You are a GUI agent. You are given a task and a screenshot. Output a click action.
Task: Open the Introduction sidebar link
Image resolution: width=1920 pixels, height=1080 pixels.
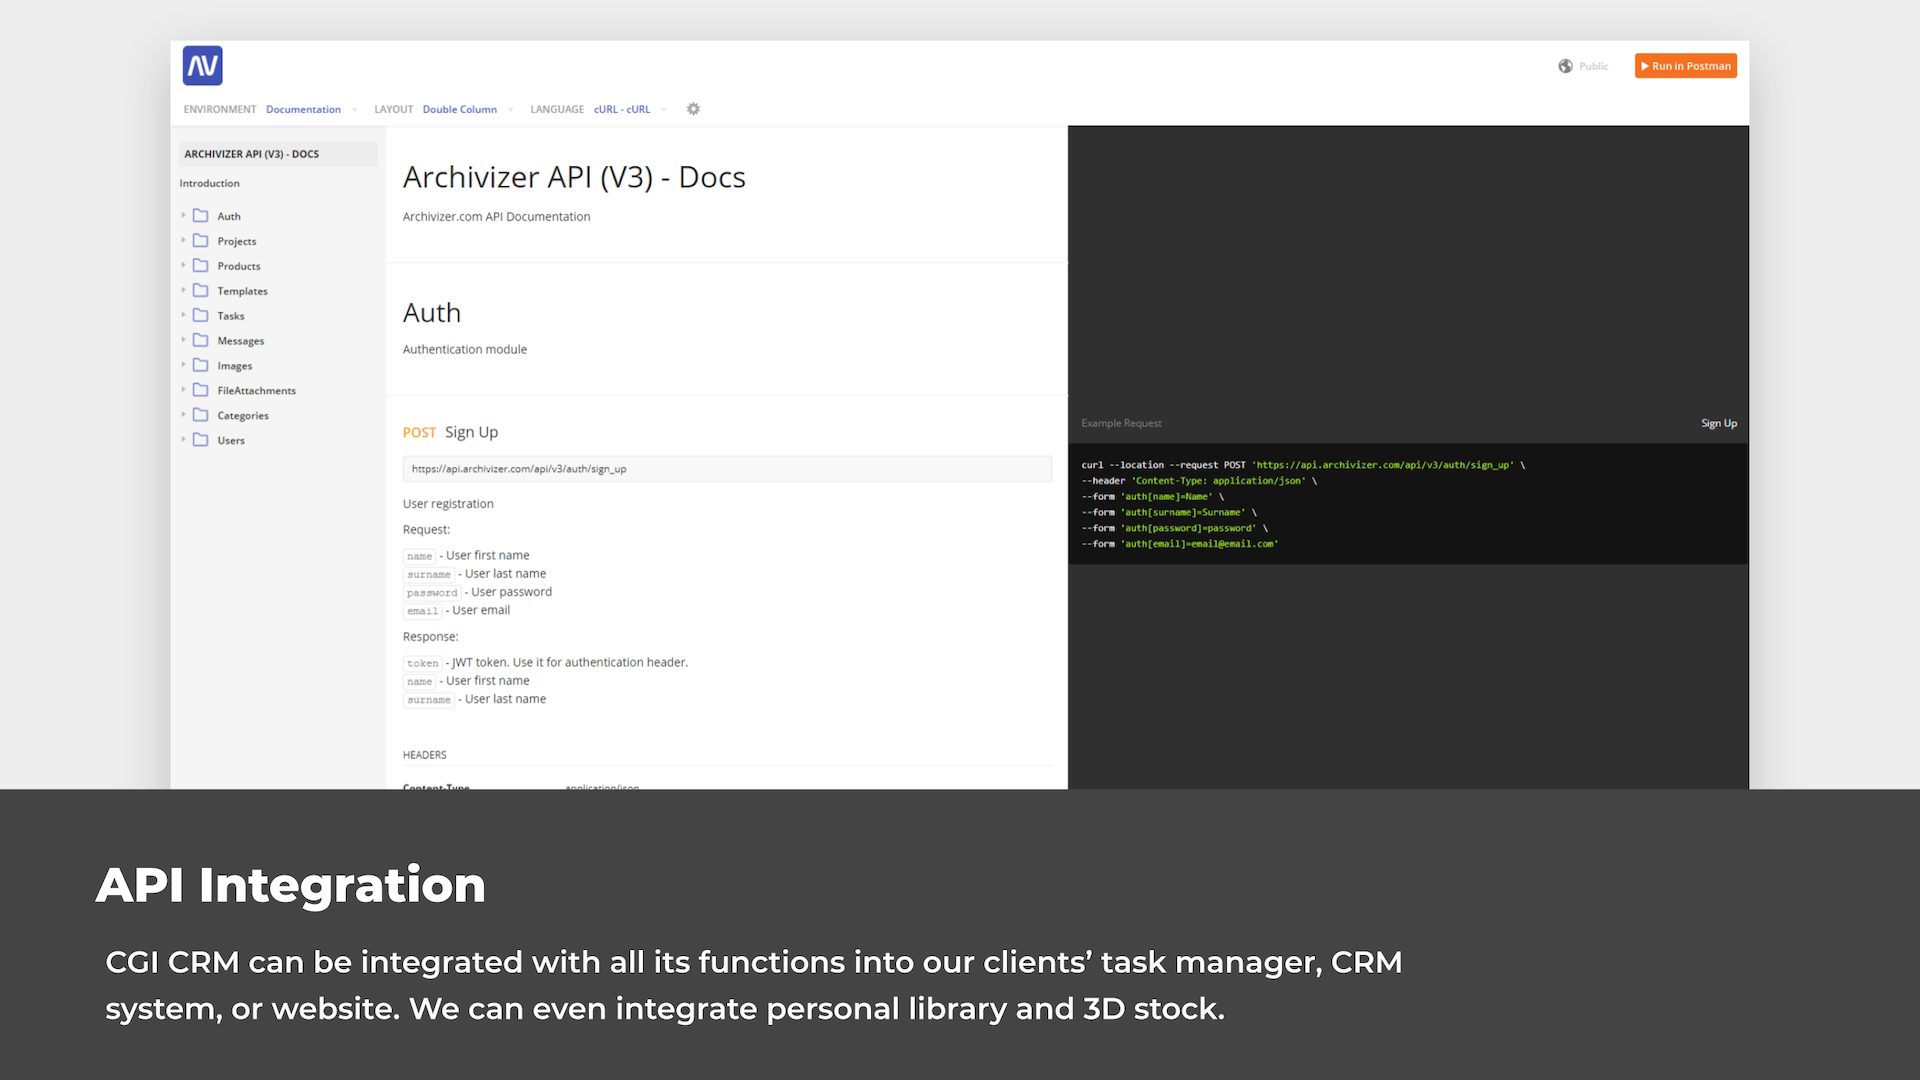click(x=209, y=183)
